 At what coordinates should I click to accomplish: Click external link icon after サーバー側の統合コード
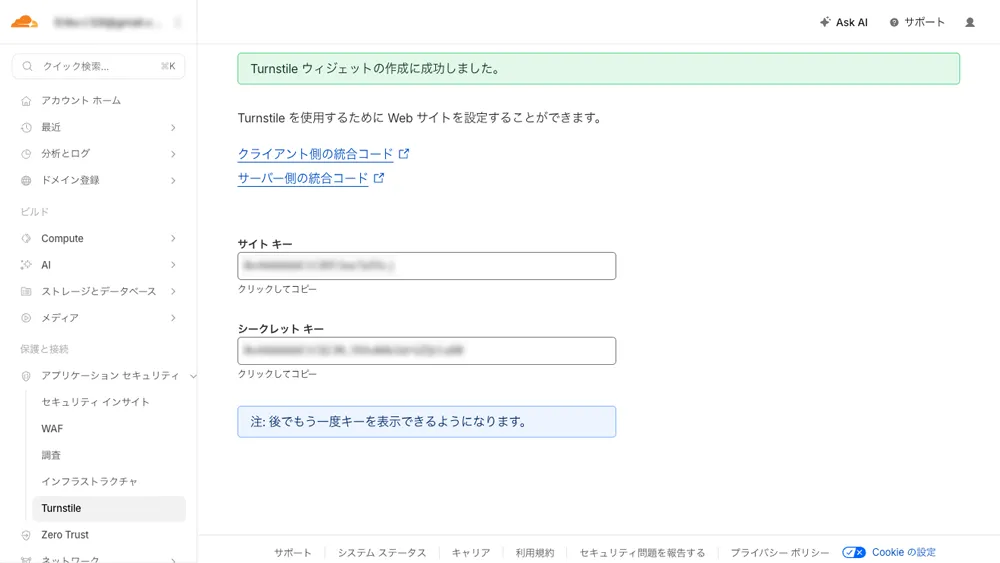click(x=379, y=178)
